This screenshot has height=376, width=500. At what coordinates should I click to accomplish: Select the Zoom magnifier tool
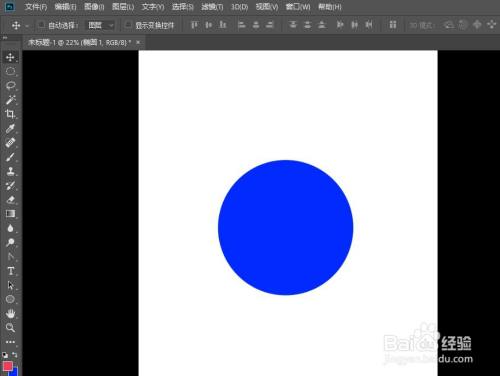click(10, 327)
